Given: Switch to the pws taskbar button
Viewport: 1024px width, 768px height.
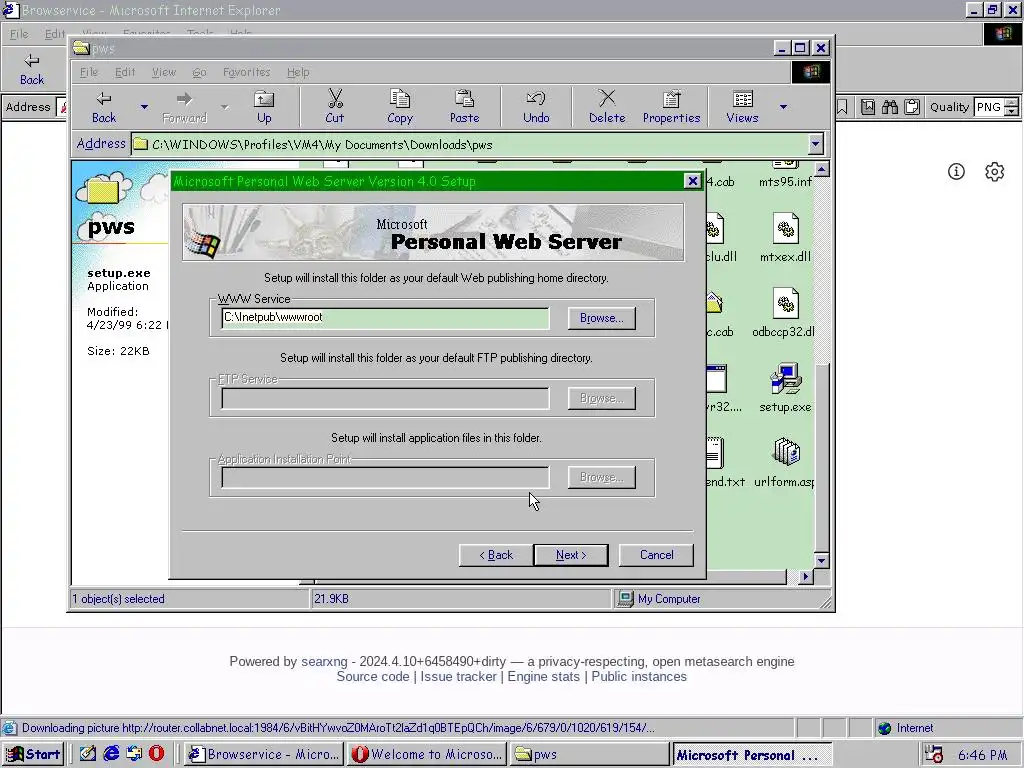Looking at the screenshot, I should 590,754.
